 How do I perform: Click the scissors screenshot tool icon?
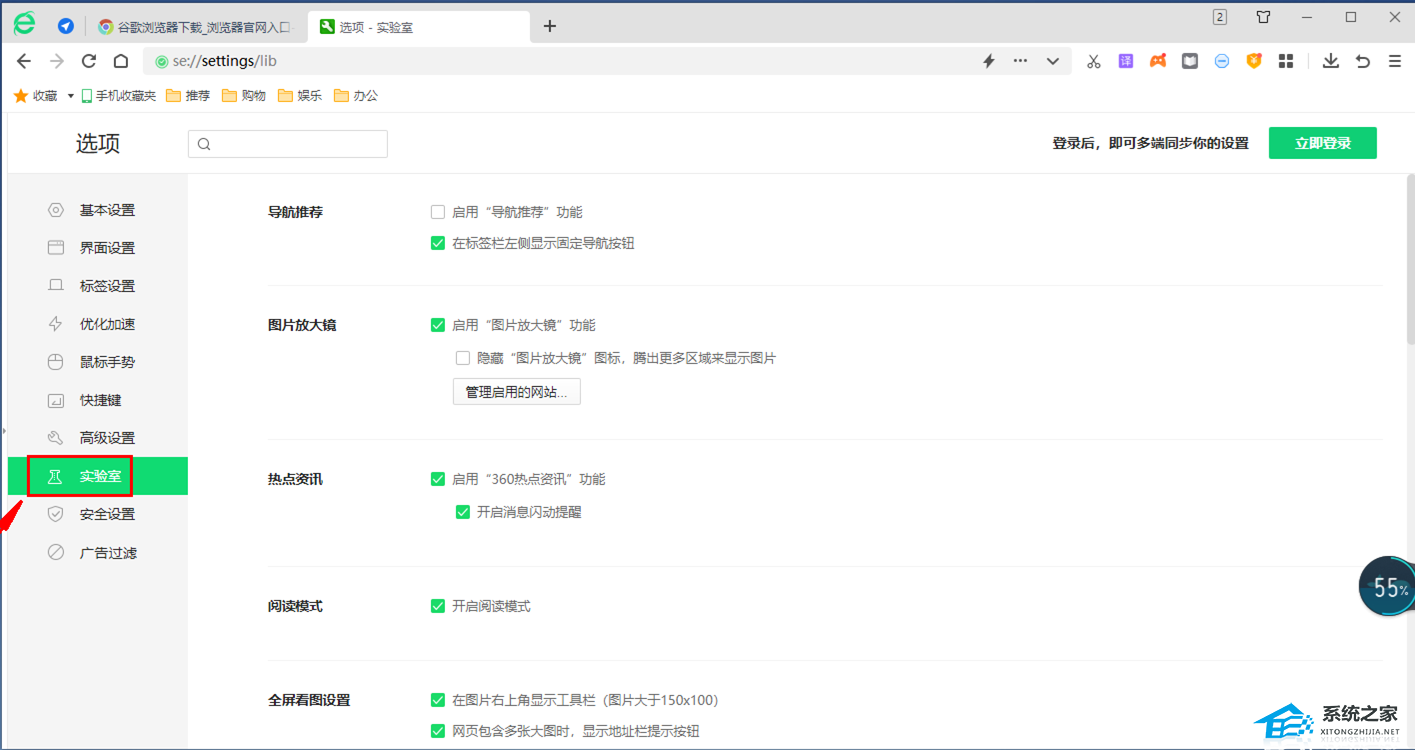click(x=1093, y=61)
